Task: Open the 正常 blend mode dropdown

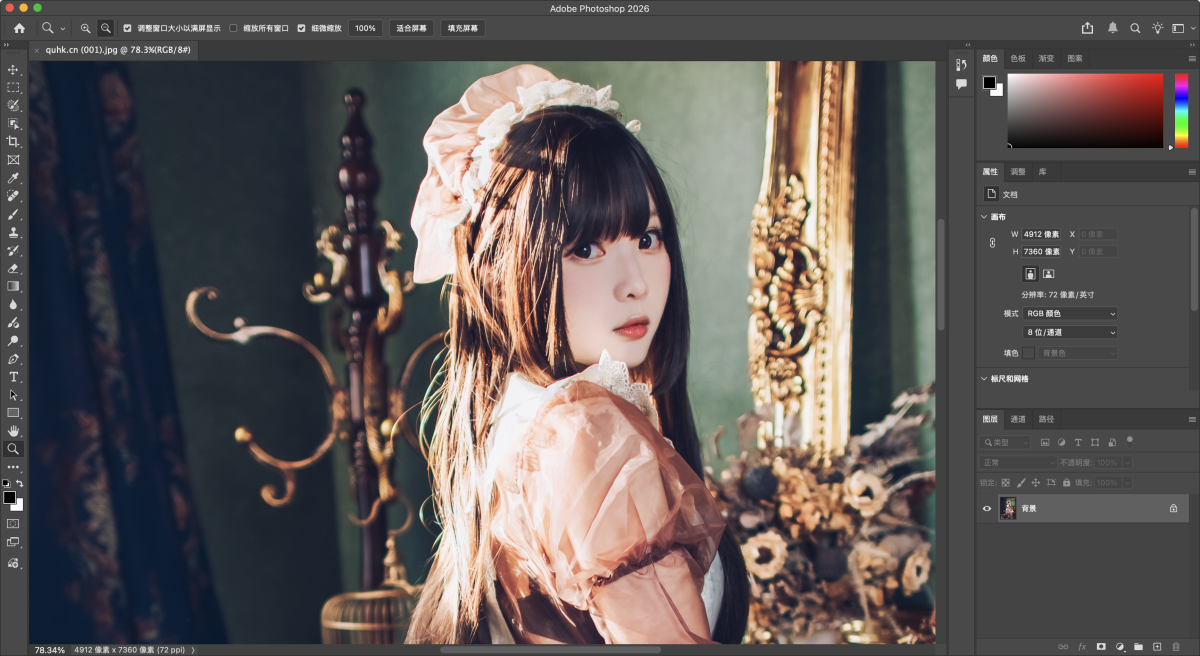Action: coord(1018,463)
